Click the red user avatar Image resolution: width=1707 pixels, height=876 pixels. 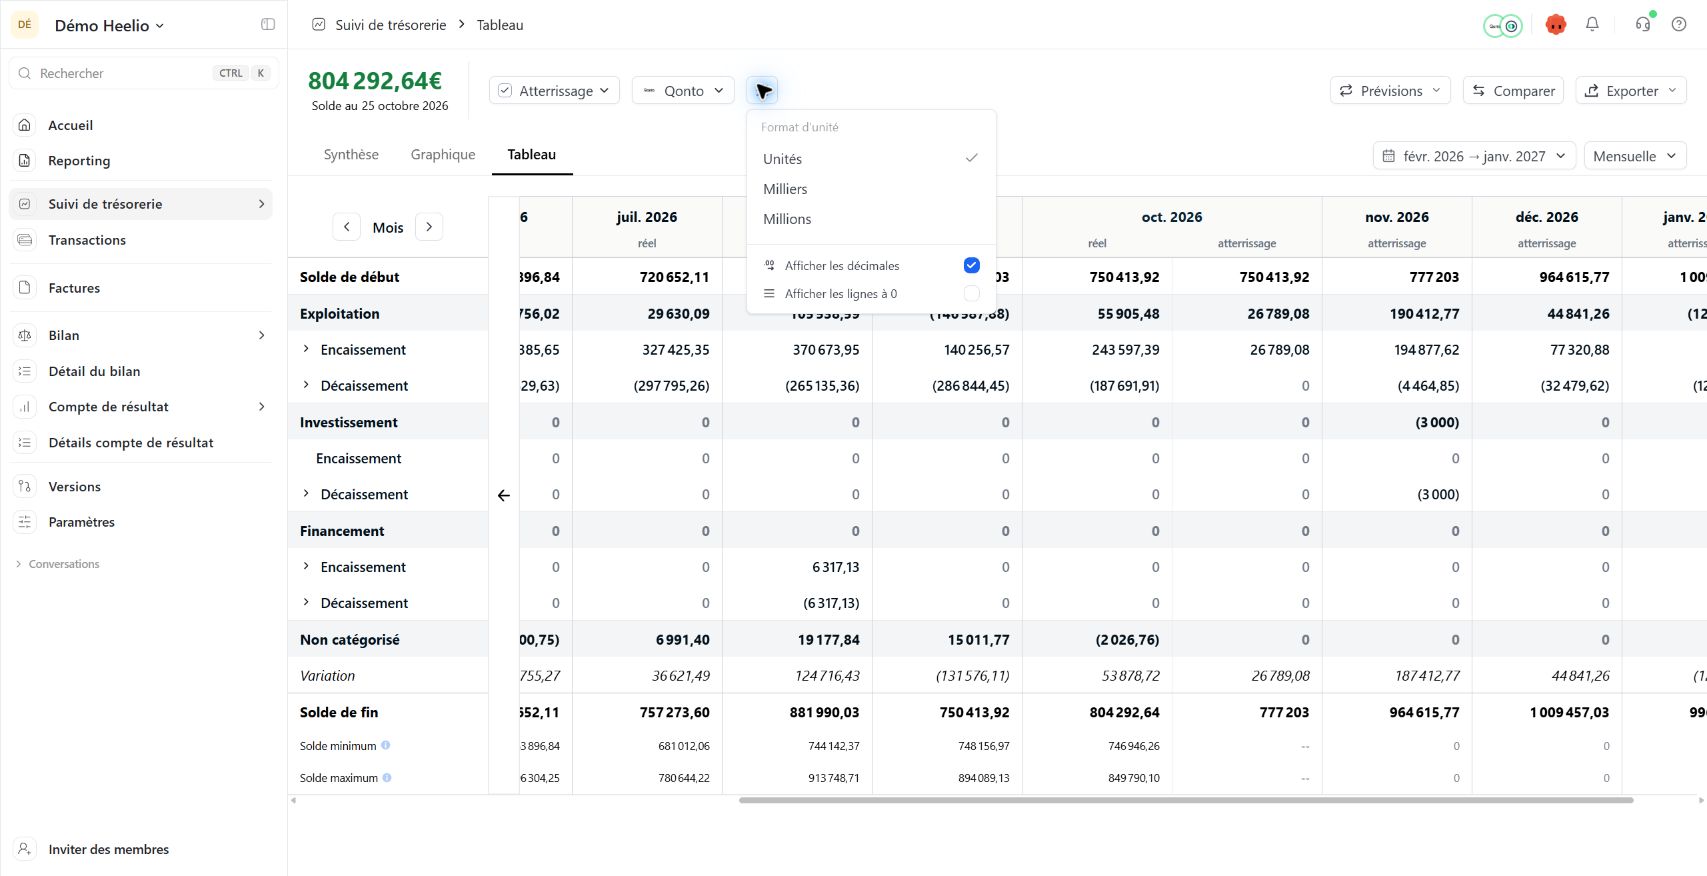tap(1555, 25)
